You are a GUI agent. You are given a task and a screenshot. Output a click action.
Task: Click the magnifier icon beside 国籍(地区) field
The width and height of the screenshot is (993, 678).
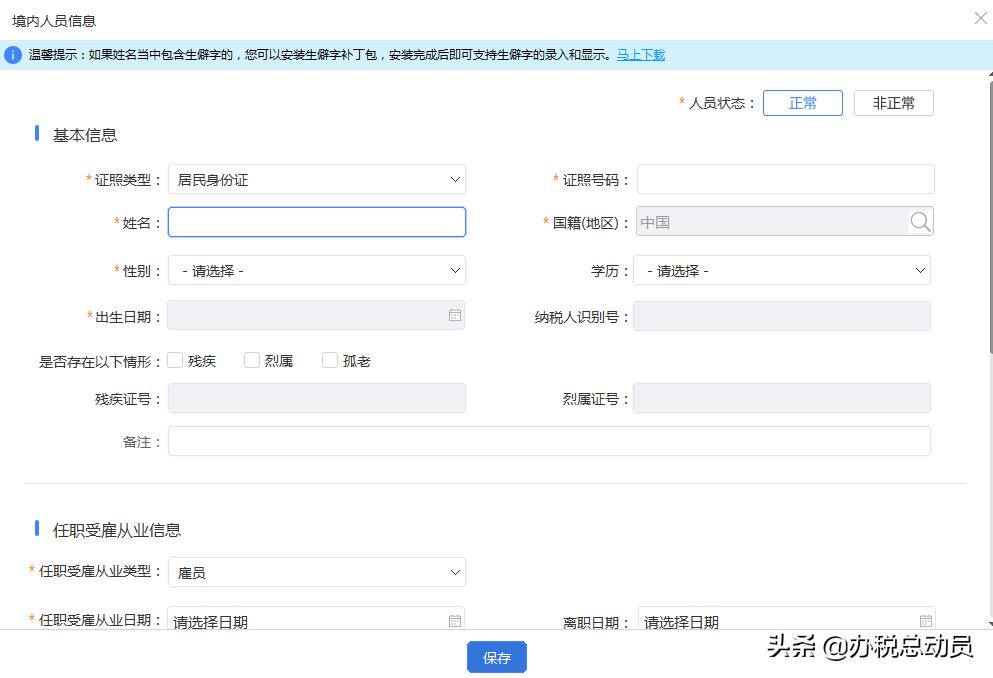[x=920, y=221]
